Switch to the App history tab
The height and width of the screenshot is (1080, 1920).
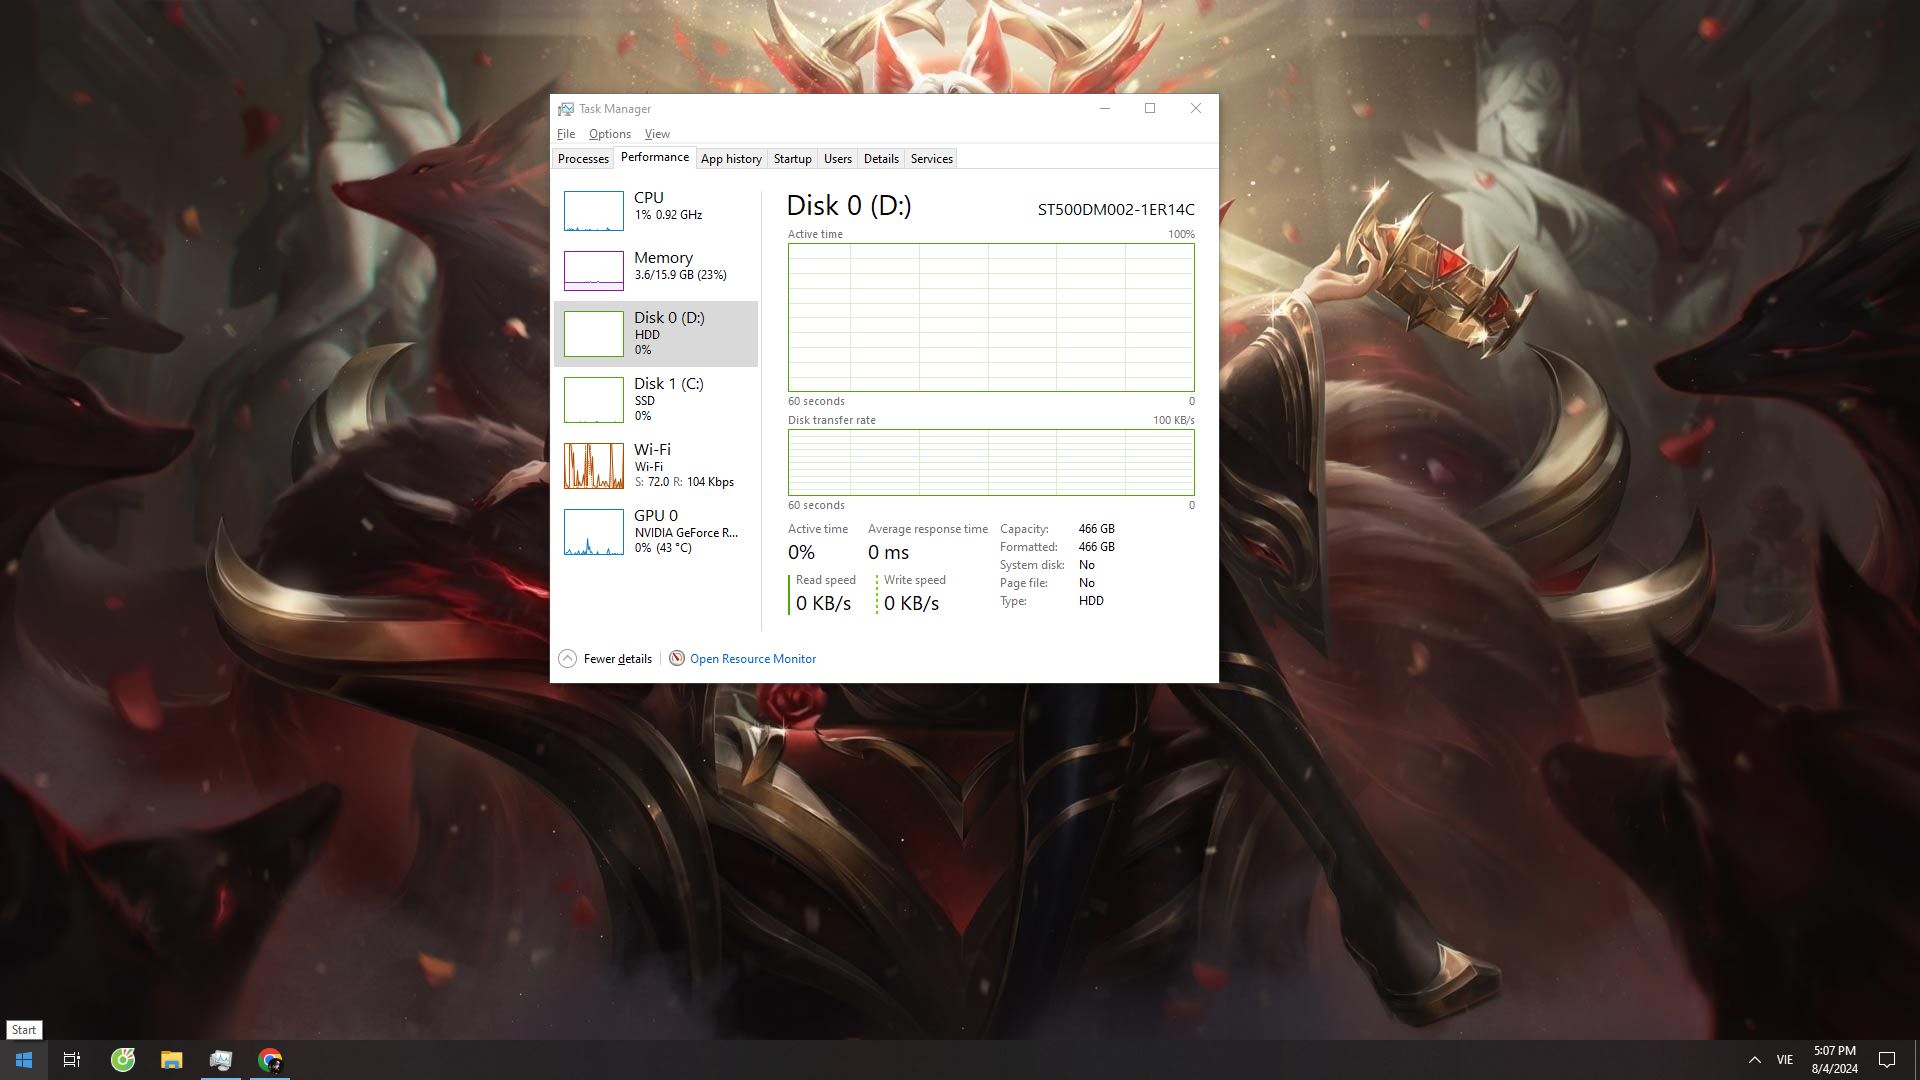731,159
